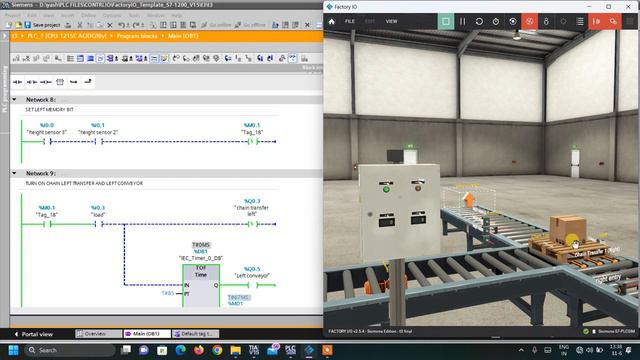Insert a normally open contact from ladder favorites
The height and width of the screenshot is (360, 640).
[x=18, y=82]
